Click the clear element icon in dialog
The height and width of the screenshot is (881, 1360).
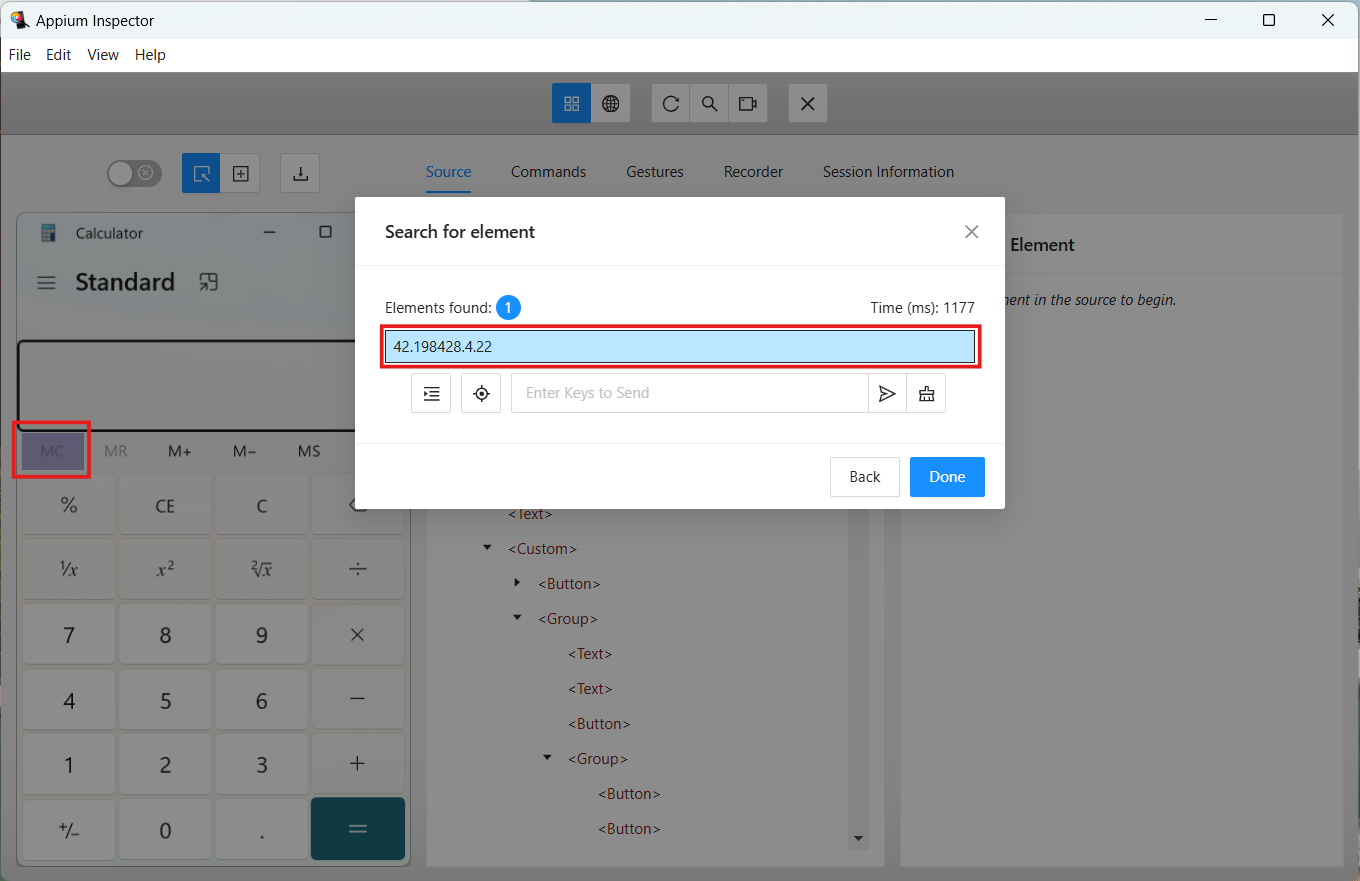point(926,393)
